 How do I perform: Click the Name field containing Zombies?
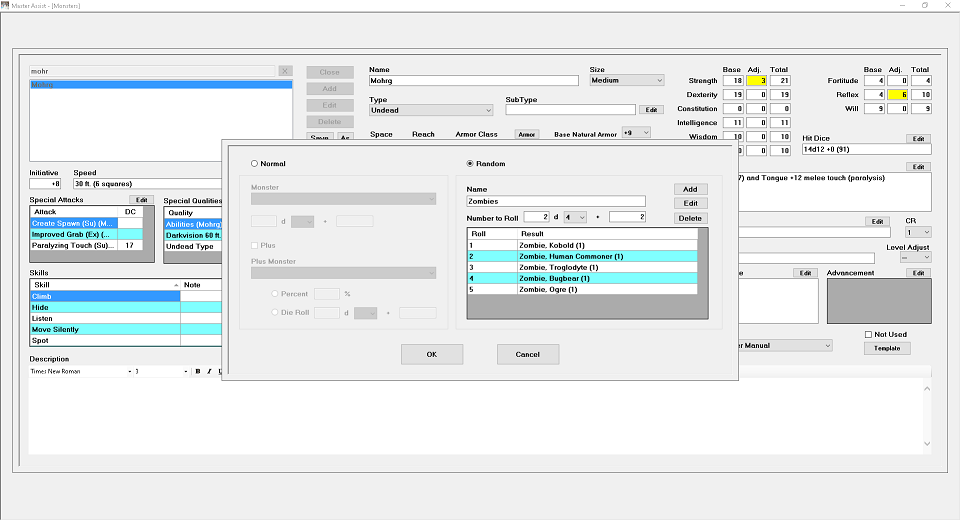pyautogui.click(x=556, y=201)
